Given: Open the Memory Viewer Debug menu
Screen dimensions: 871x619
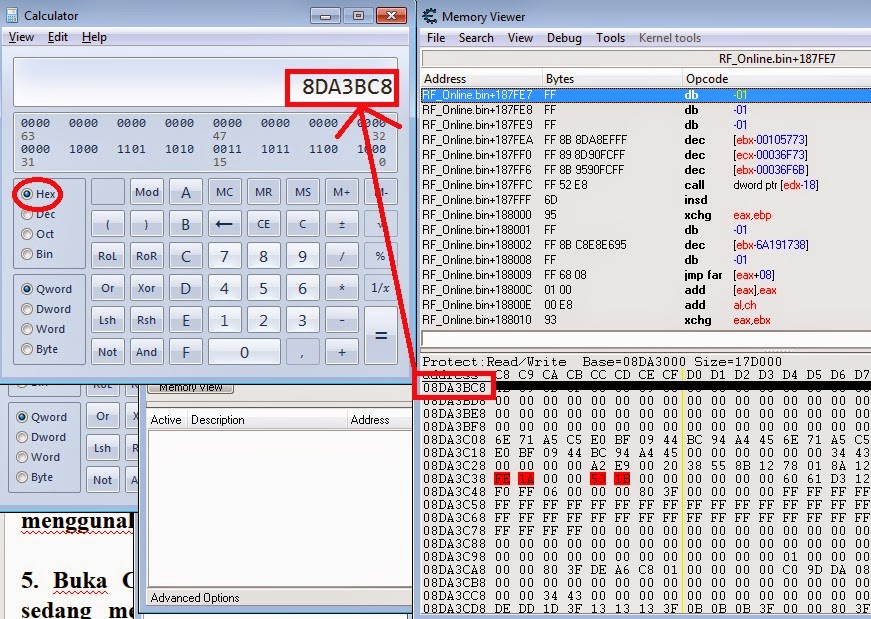Looking at the screenshot, I should (564, 38).
